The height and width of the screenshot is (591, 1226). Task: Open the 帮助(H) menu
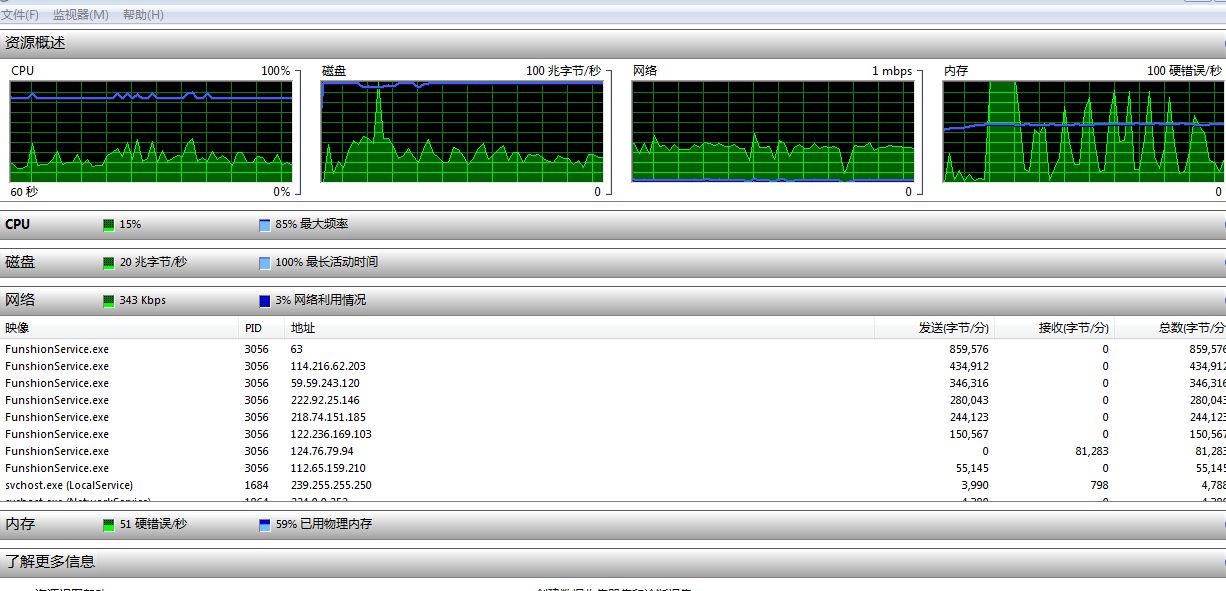point(143,15)
